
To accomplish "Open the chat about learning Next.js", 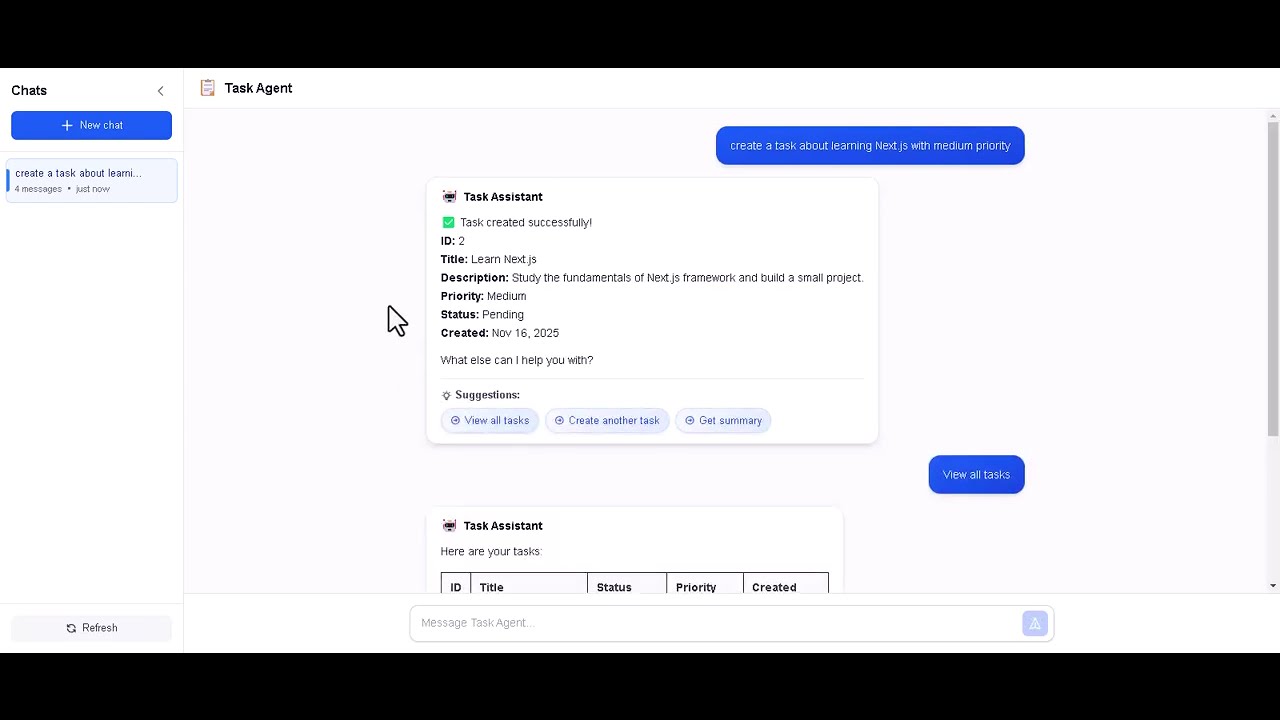I will [91, 180].
